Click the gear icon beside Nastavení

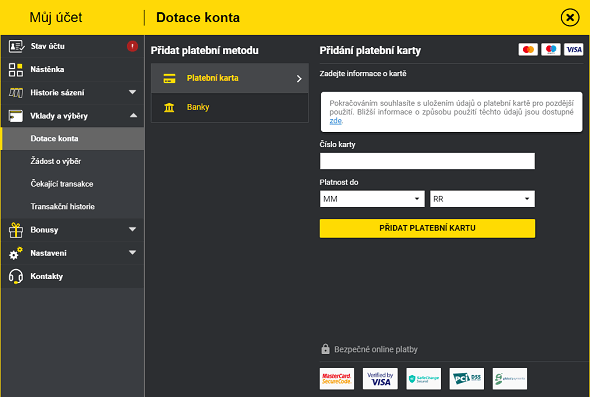point(16,253)
